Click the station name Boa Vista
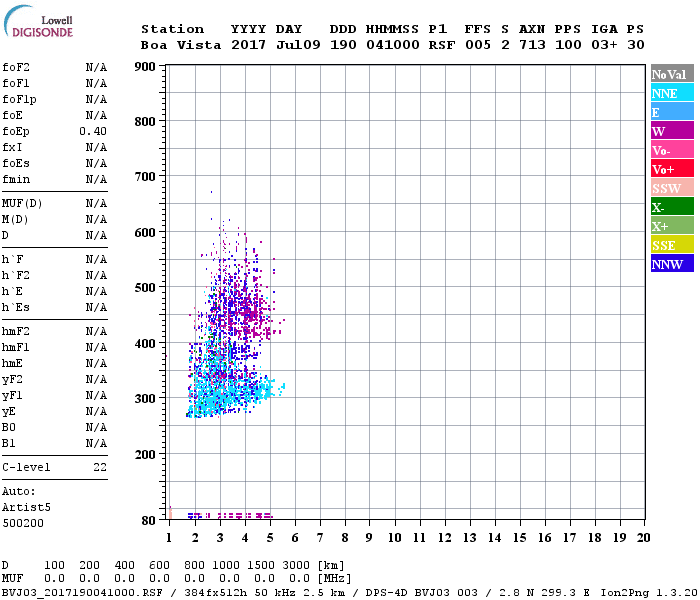Viewport: 700px width, 600px height. (181, 45)
